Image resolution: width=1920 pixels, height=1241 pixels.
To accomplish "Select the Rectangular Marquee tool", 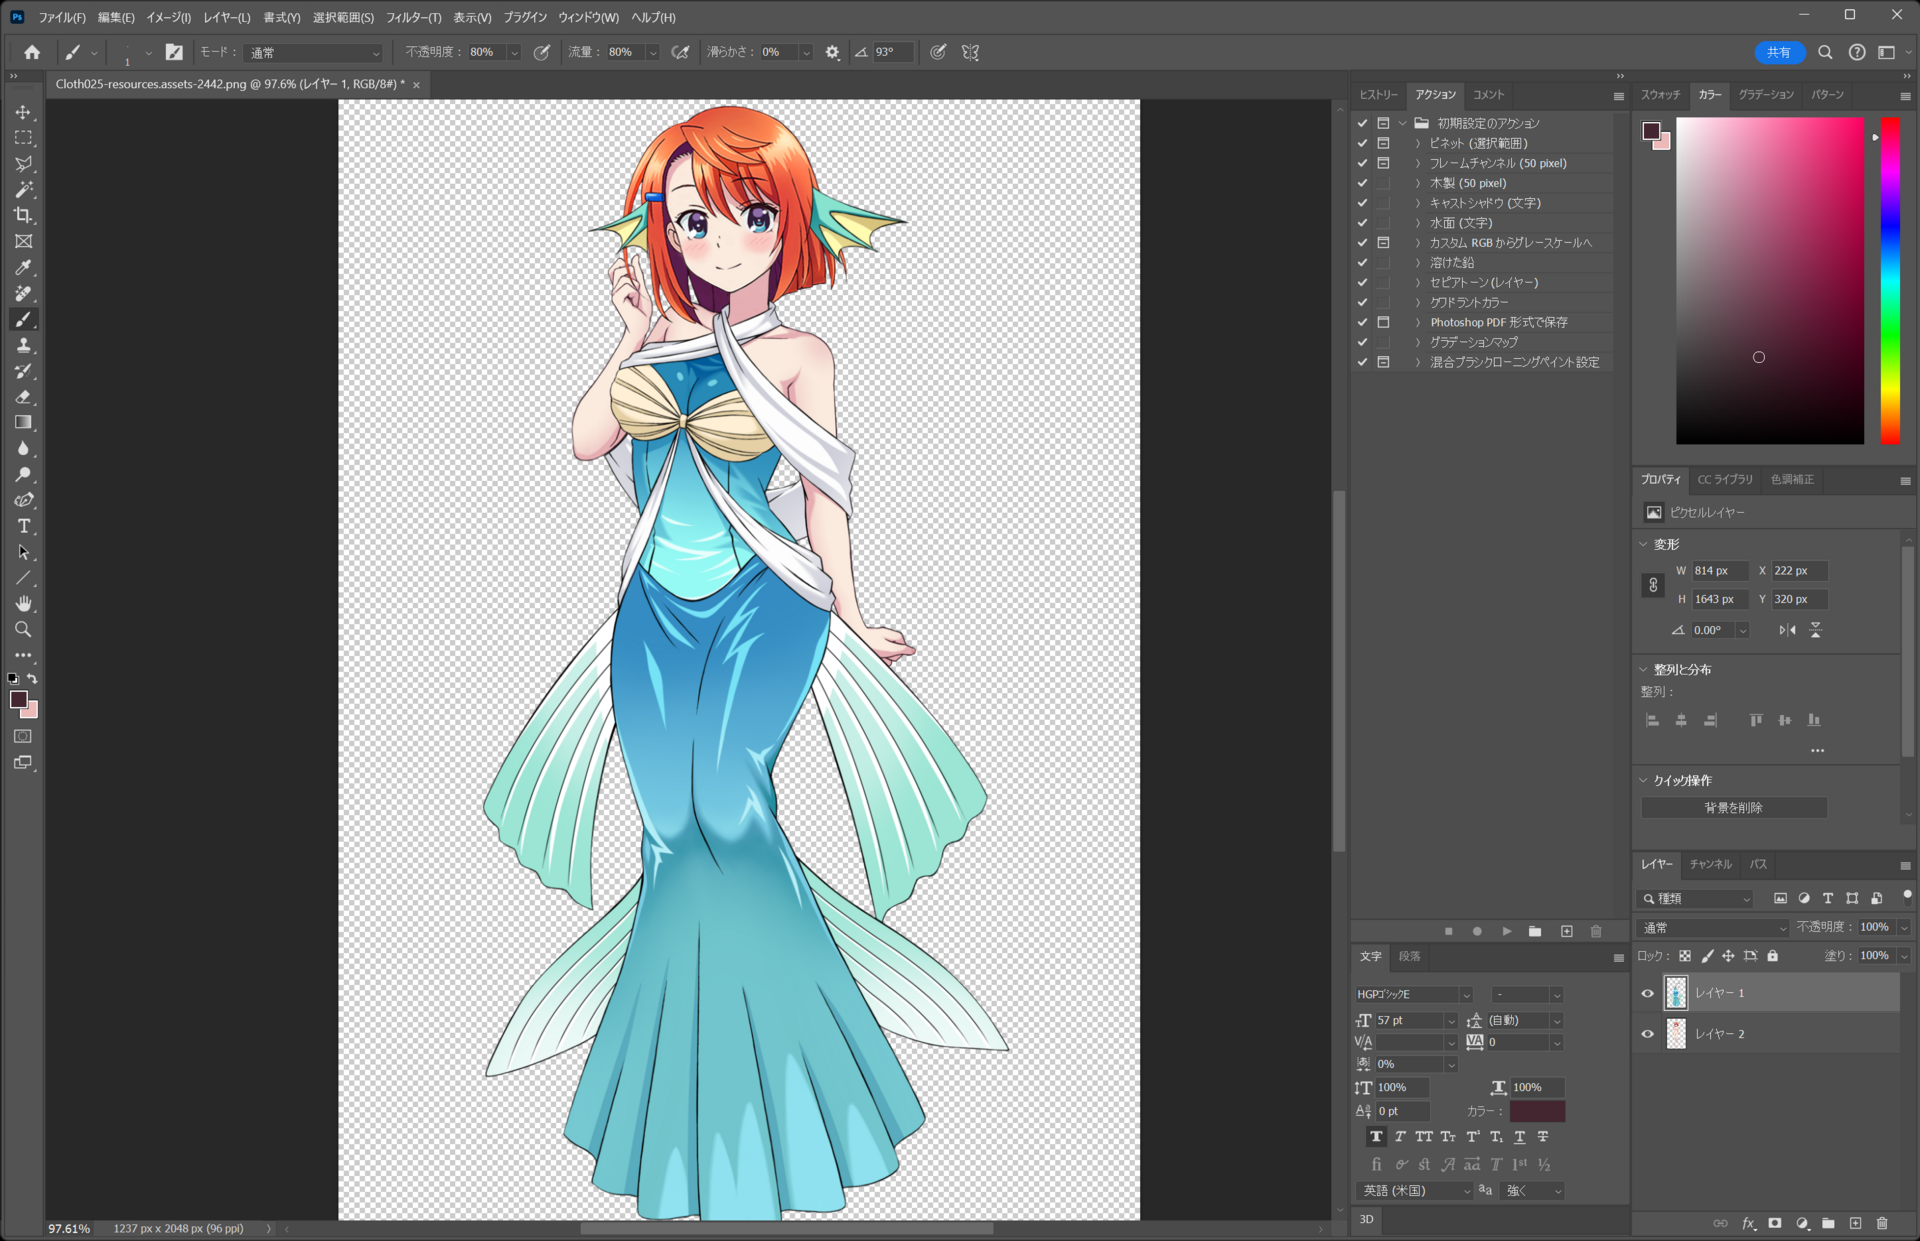I will tap(23, 138).
